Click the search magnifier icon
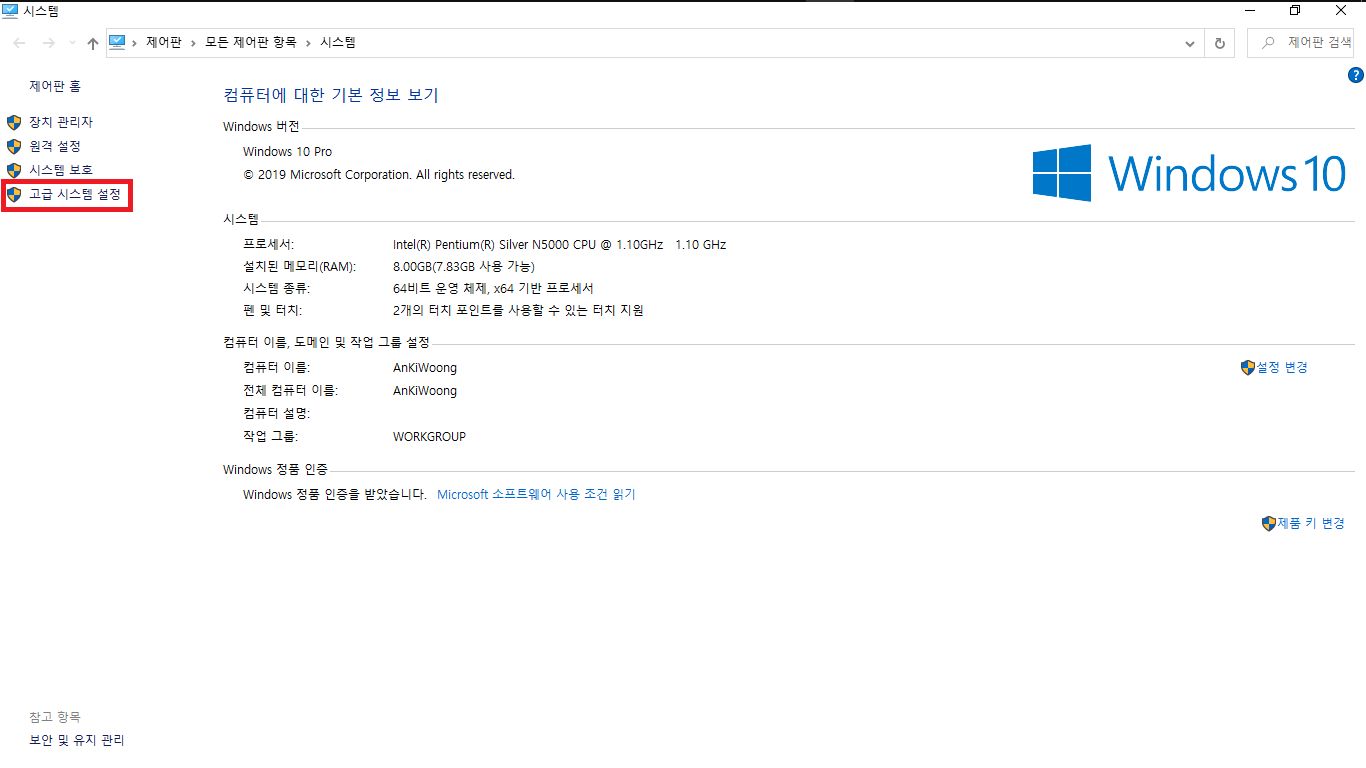 click(x=1269, y=43)
